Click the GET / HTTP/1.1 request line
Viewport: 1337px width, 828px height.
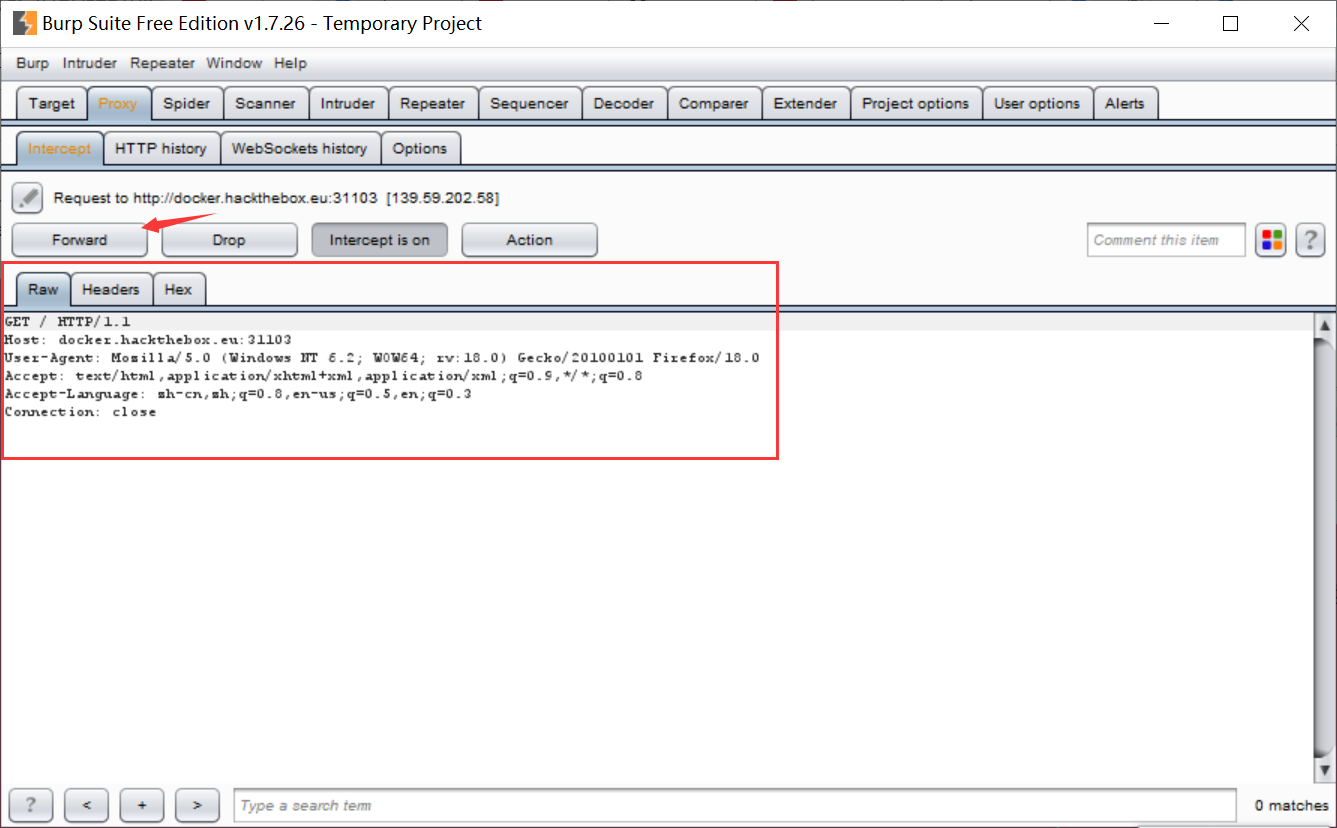pyautogui.click(x=68, y=322)
